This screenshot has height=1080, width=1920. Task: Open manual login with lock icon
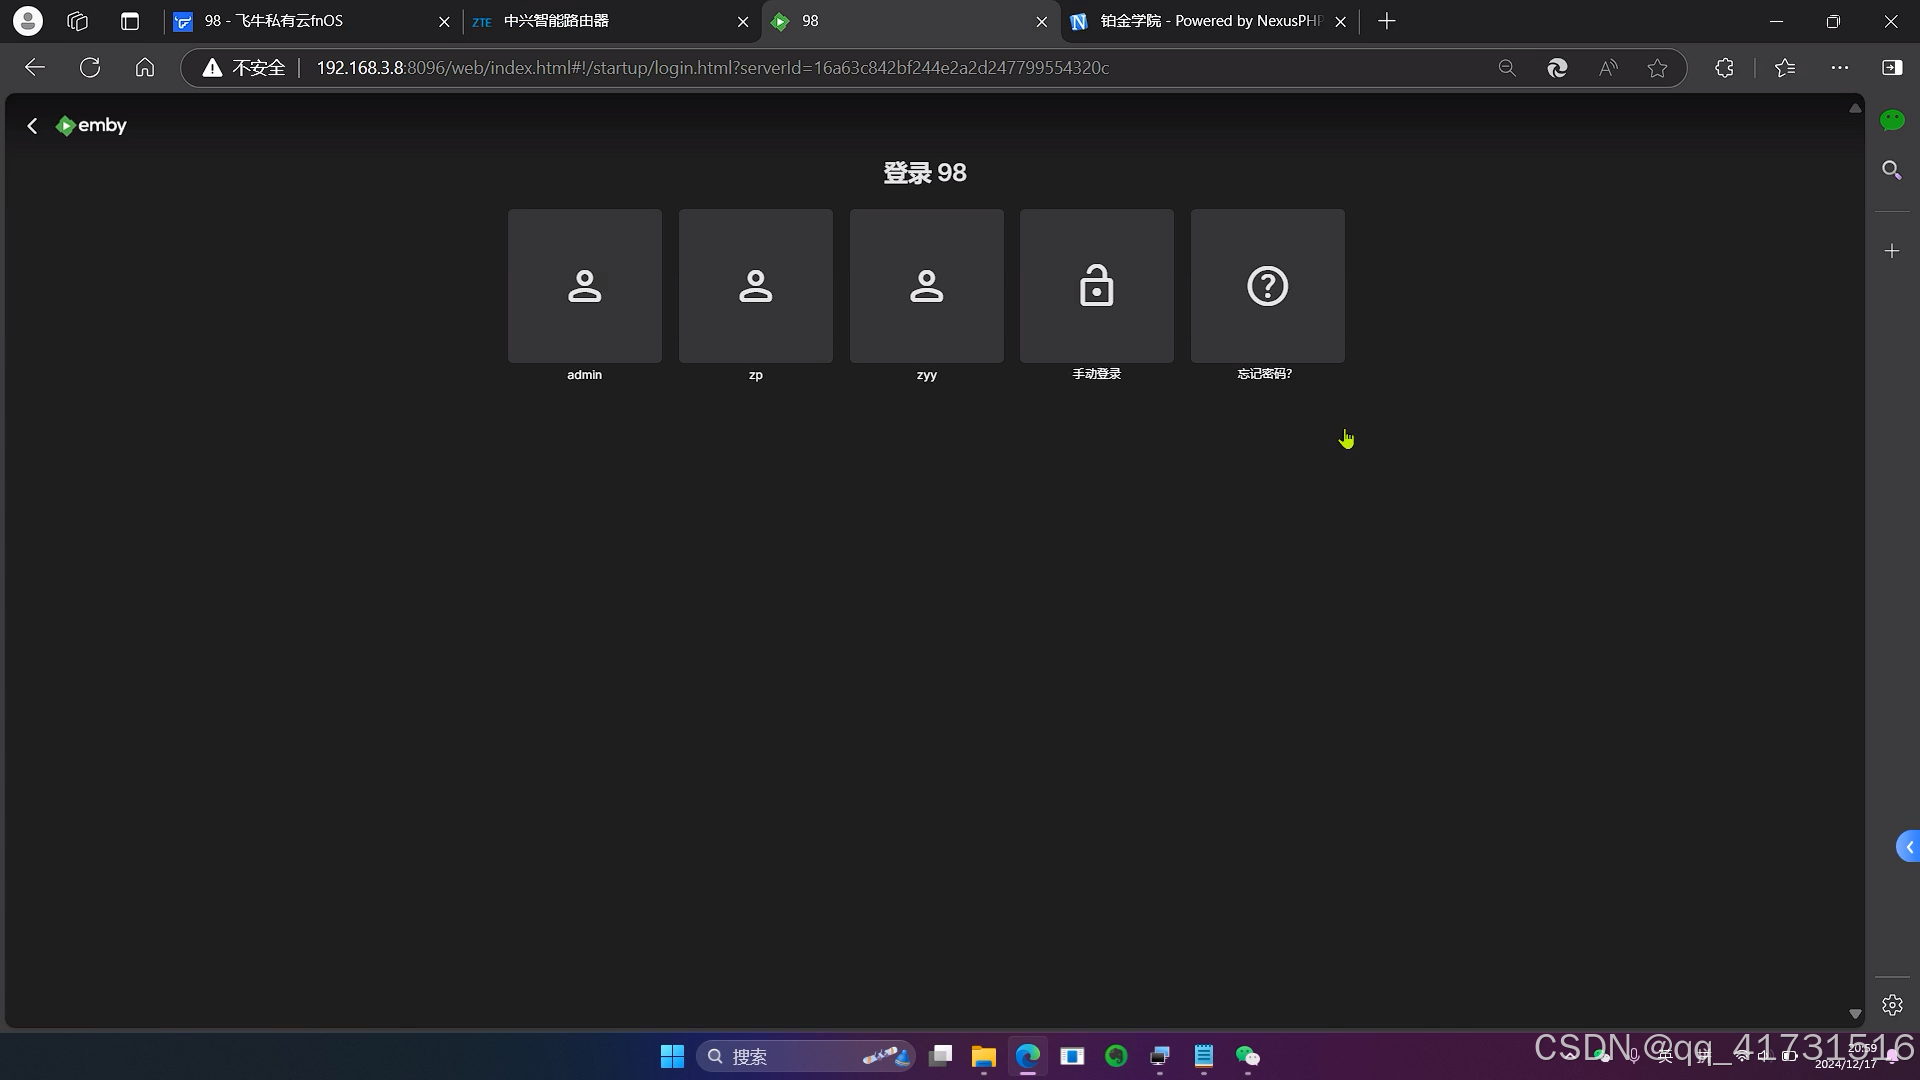pyautogui.click(x=1096, y=286)
